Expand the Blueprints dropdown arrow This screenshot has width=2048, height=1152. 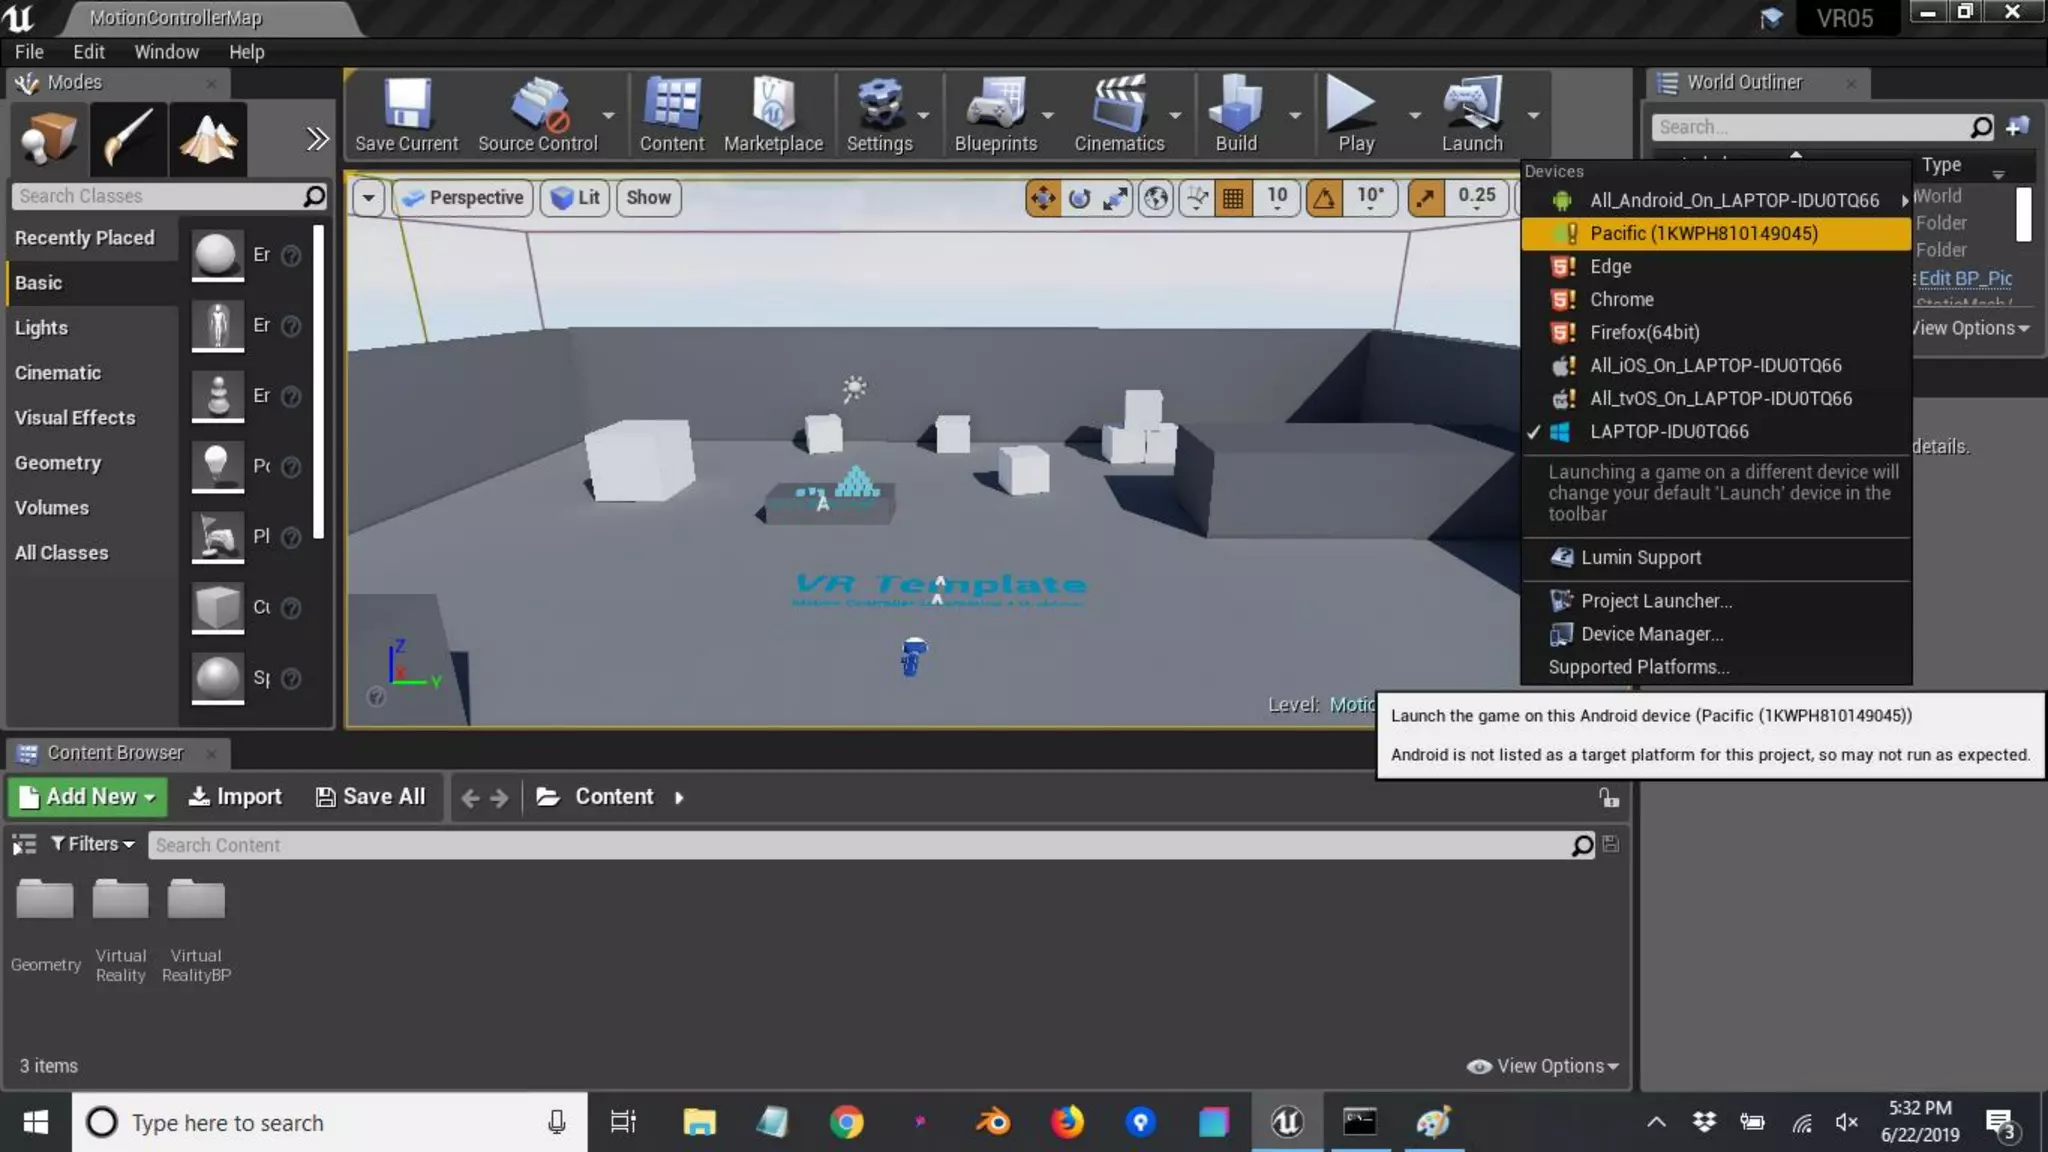click(1048, 116)
